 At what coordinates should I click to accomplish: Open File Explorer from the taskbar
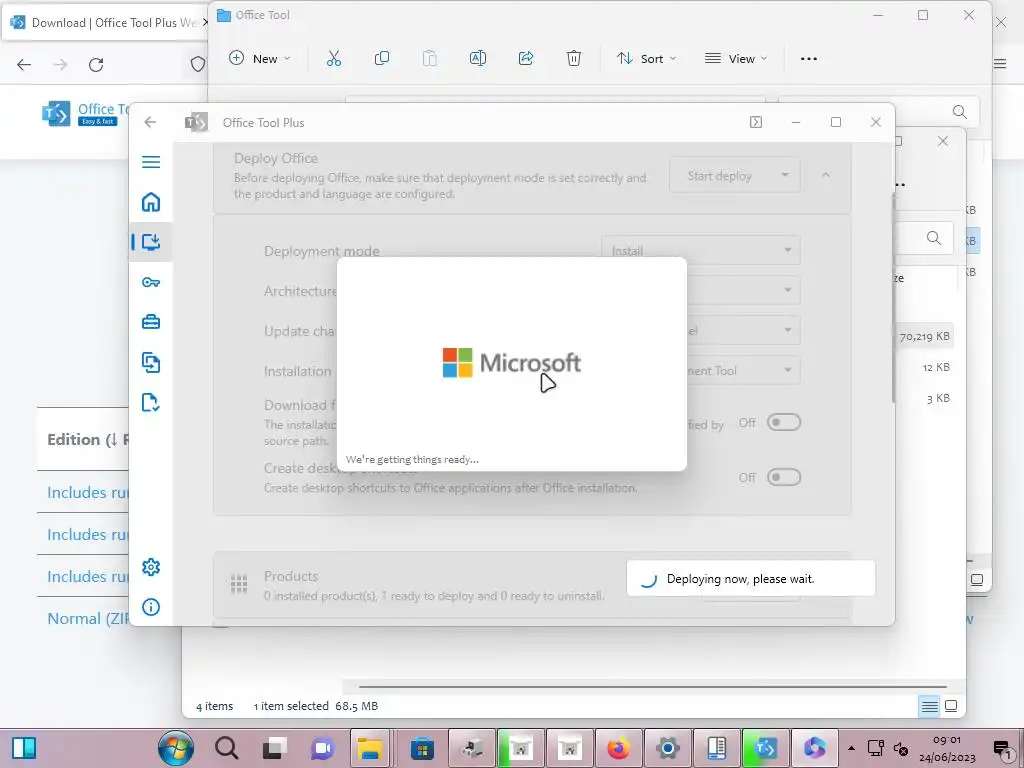click(370, 748)
